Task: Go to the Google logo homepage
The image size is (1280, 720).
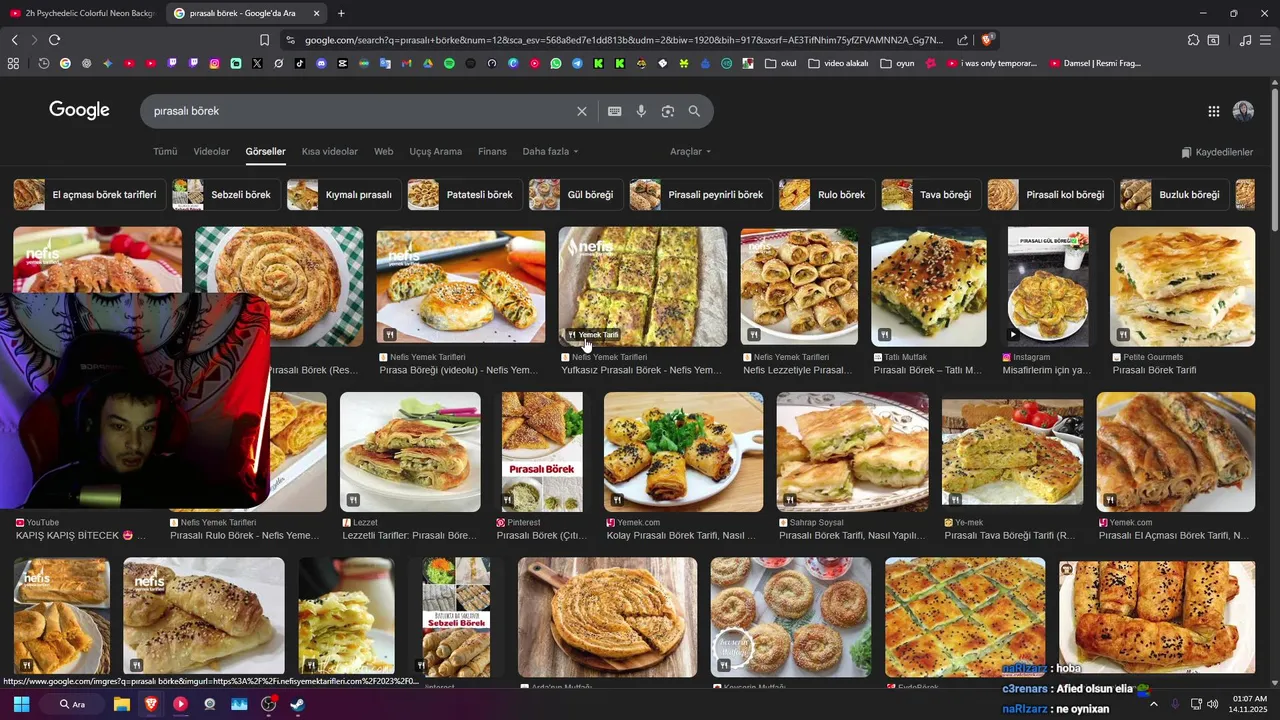Action: click(79, 111)
